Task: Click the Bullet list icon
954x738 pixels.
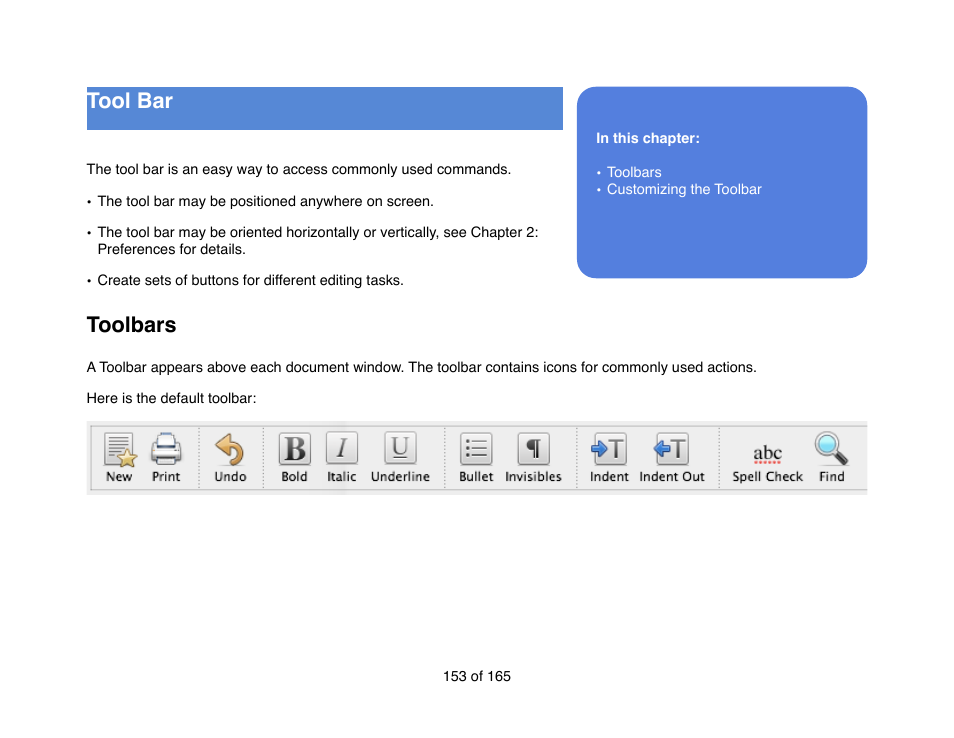Action: [x=476, y=450]
